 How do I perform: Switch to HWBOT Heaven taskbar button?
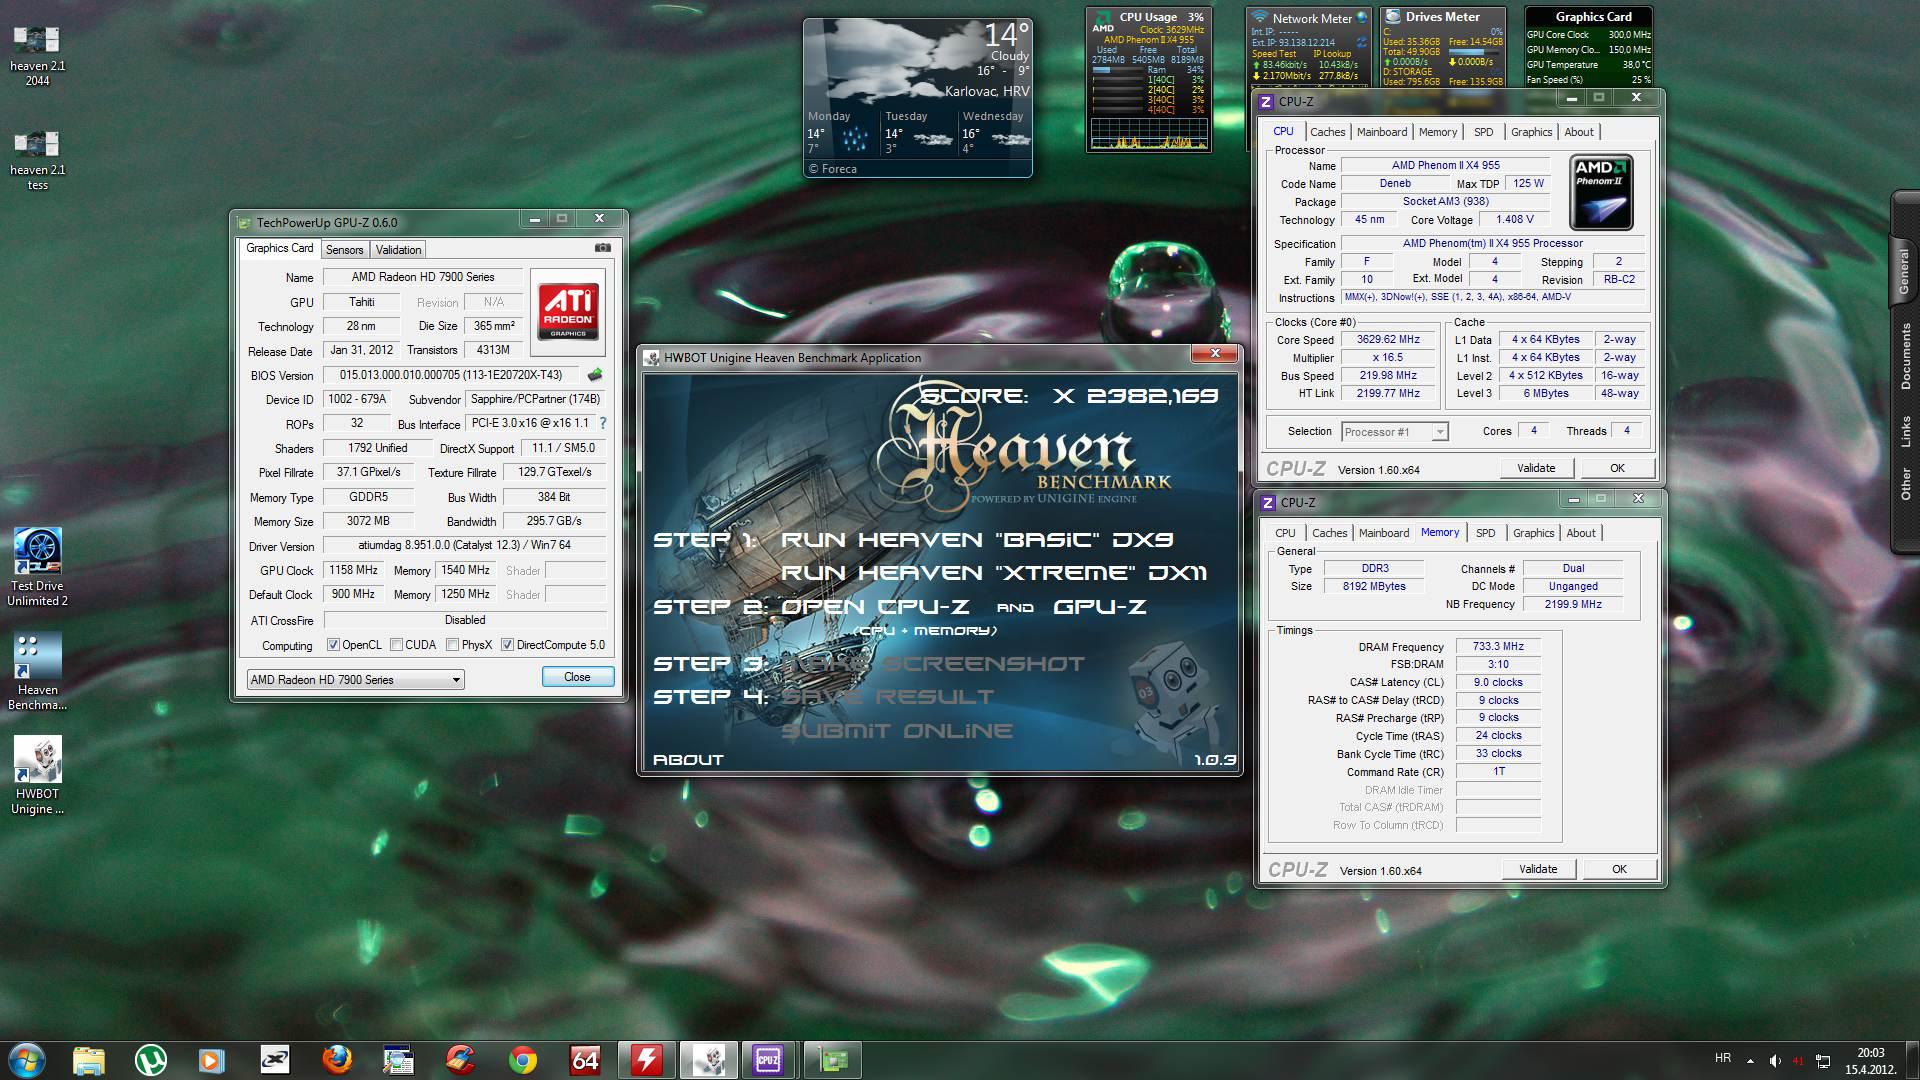pos(708,1060)
